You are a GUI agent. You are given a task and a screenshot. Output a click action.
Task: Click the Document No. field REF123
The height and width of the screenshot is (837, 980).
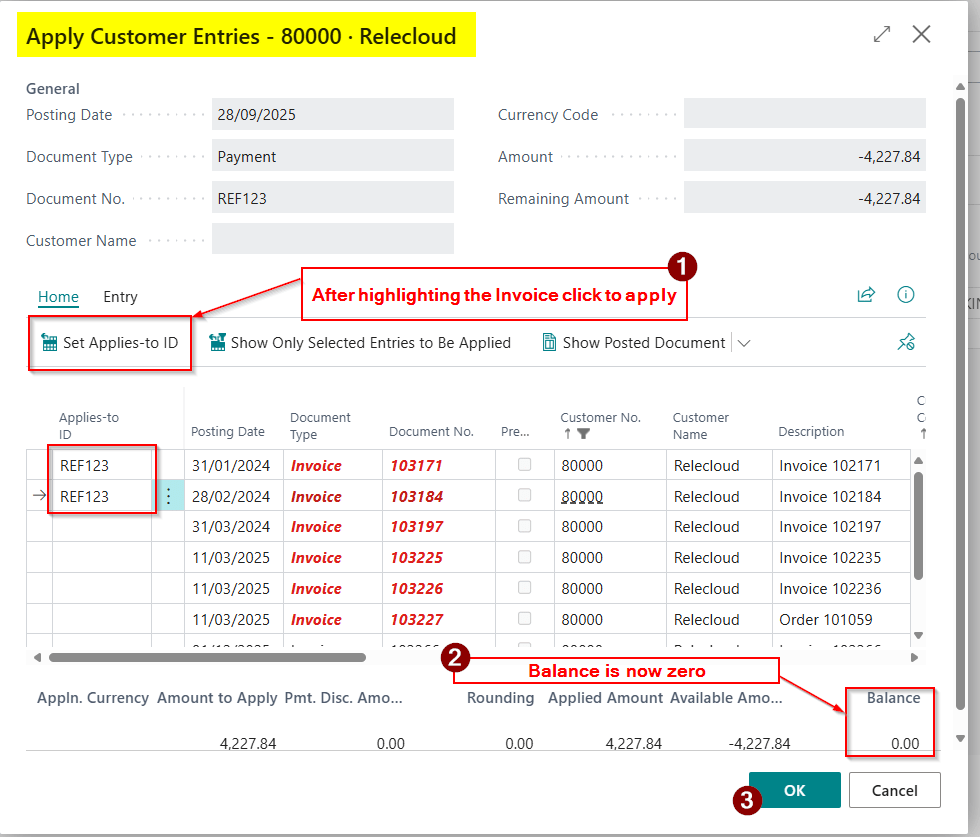[x=332, y=198]
